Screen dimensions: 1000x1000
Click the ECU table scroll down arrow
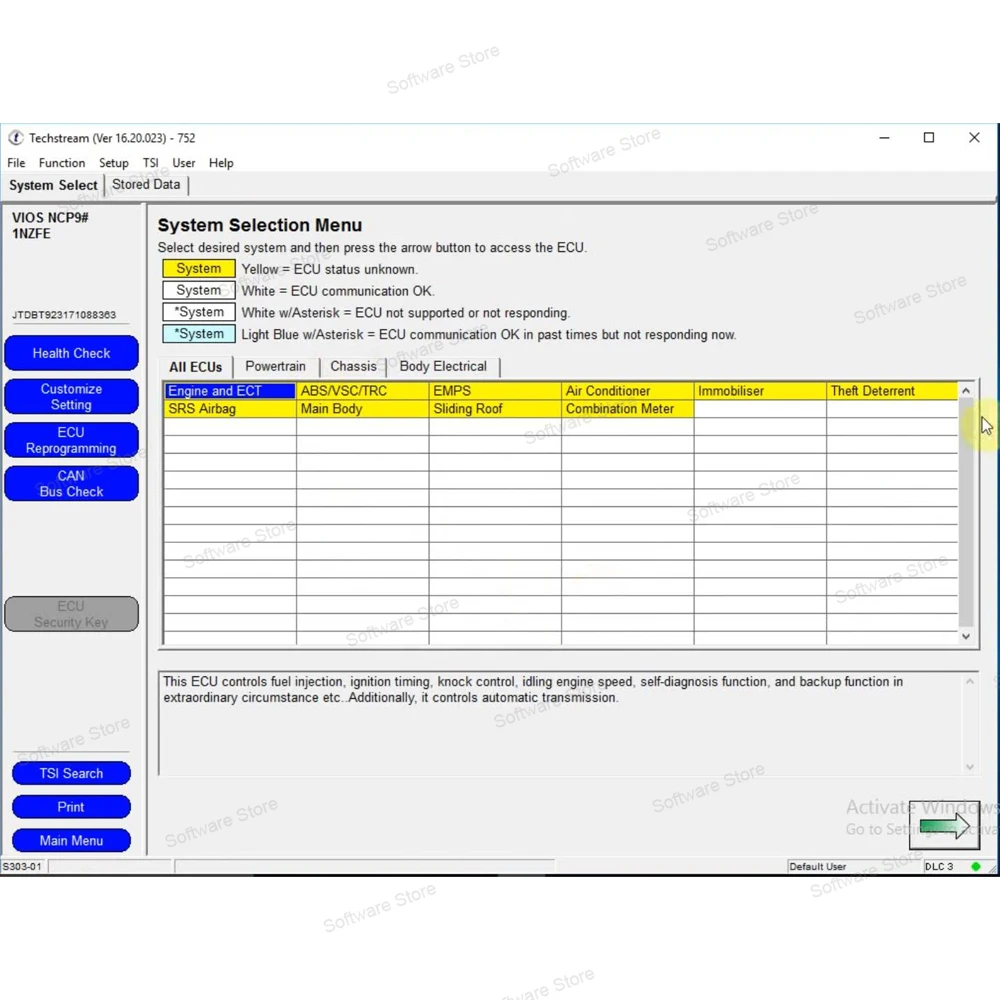[x=966, y=636]
